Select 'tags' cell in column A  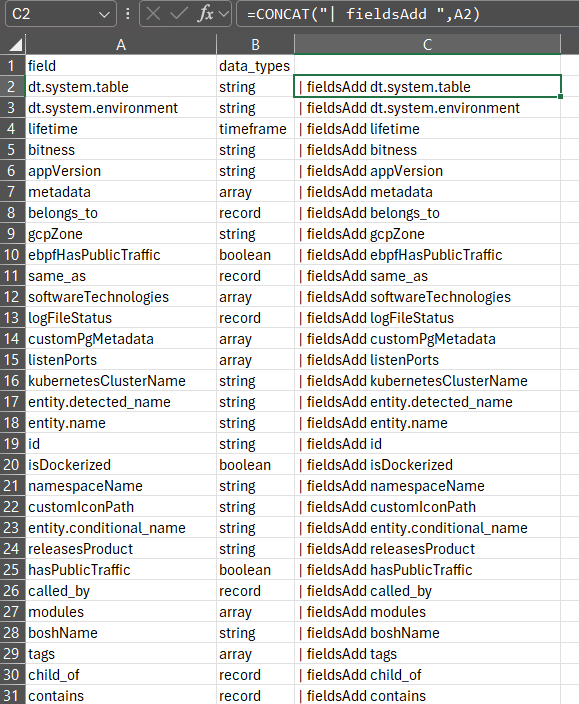coord(121,654)
